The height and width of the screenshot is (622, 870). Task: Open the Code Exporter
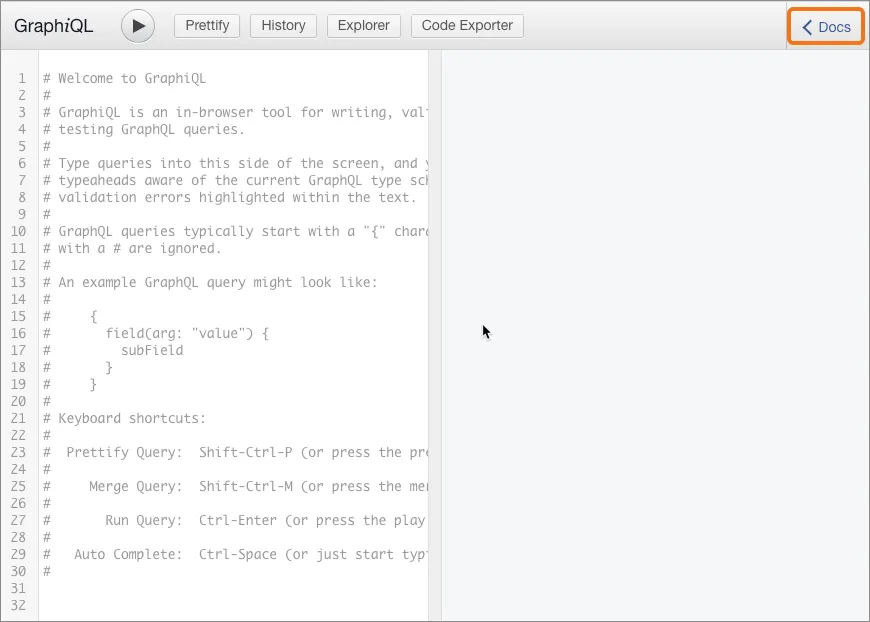click(466, 25)
